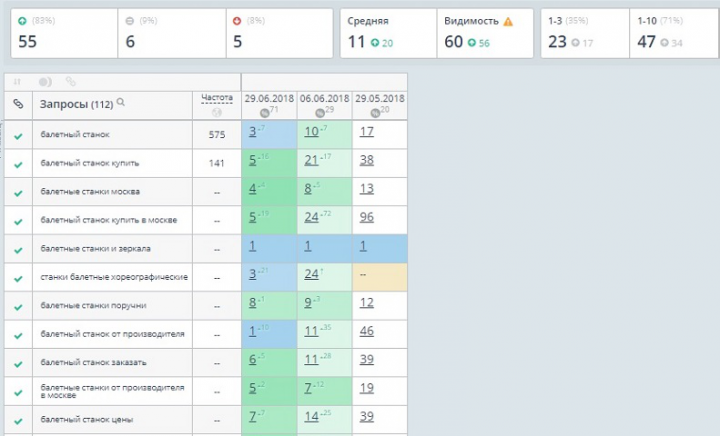The image size is (720, 436).
Task: Toggle checkmark for балетные станки и зеркала
Action: [18, 250]
